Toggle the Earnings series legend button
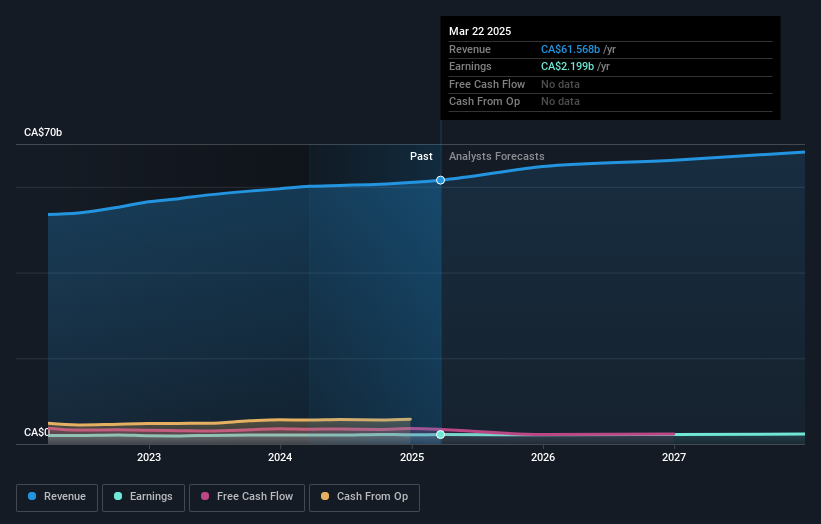Image resolution: width=821 pixels, height=524 pixels. (x=143, y=497)
